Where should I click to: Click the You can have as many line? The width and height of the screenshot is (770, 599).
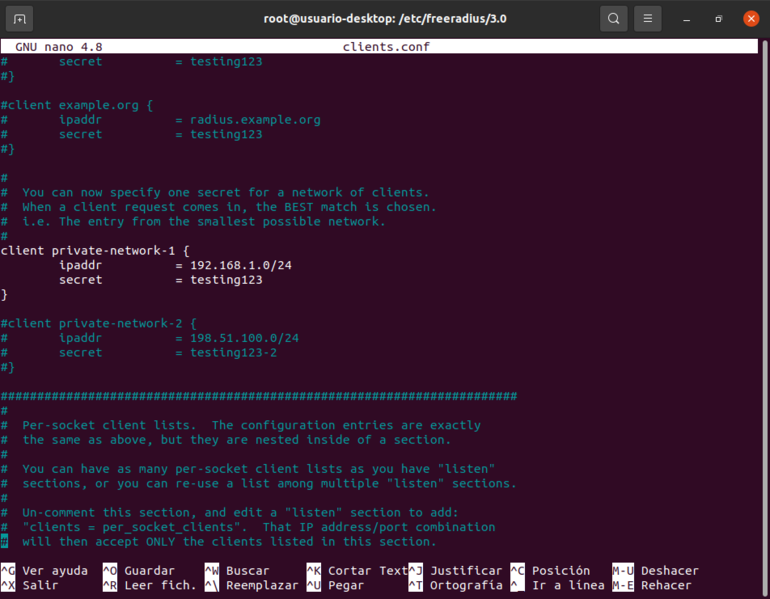[248, 469]
